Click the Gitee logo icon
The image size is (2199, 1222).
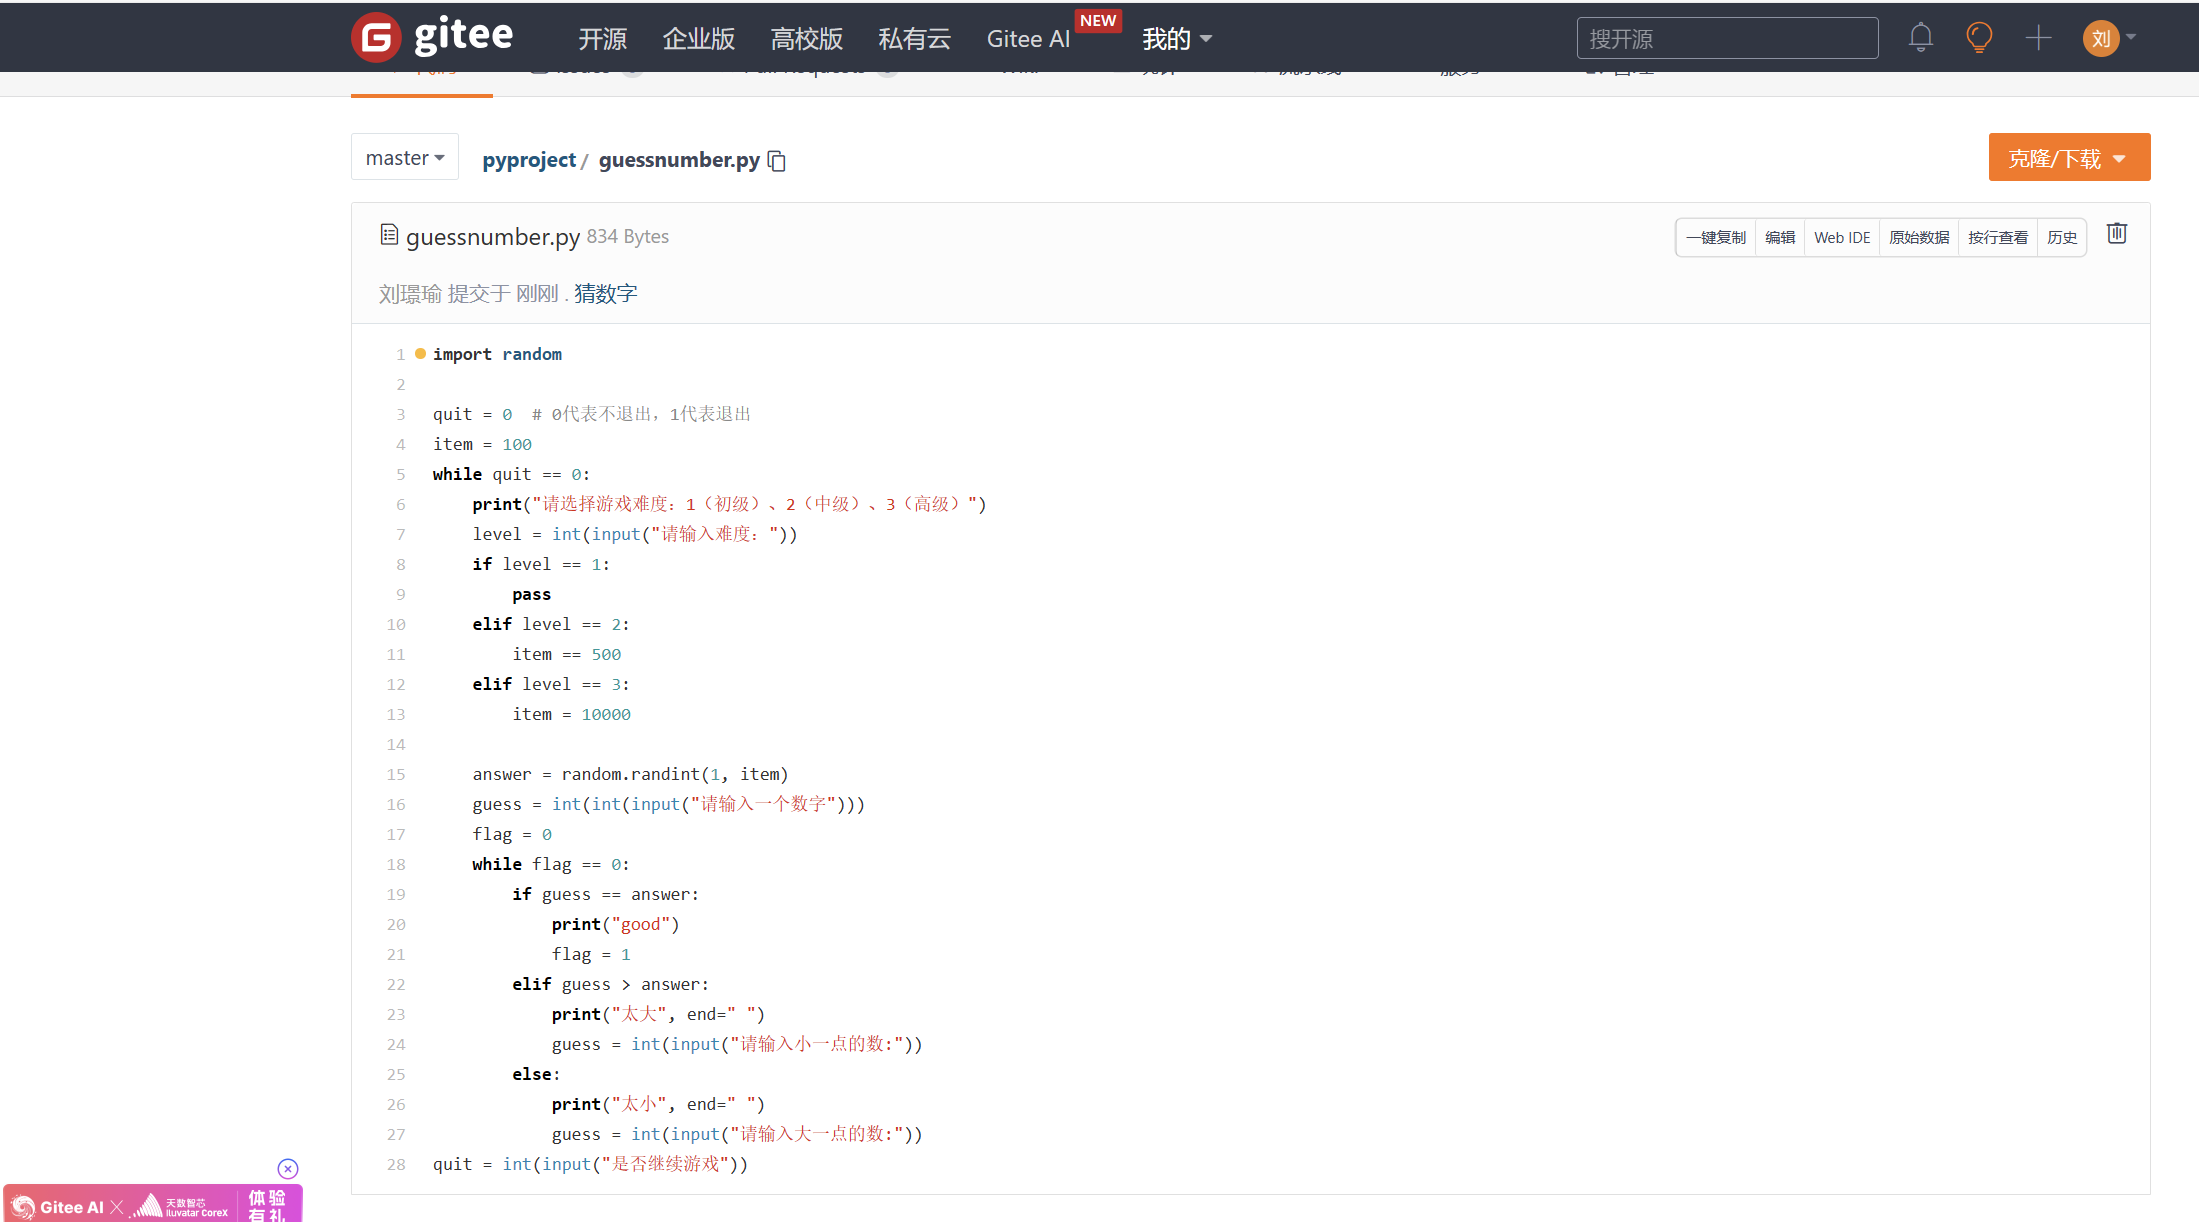tap(376, 38)
